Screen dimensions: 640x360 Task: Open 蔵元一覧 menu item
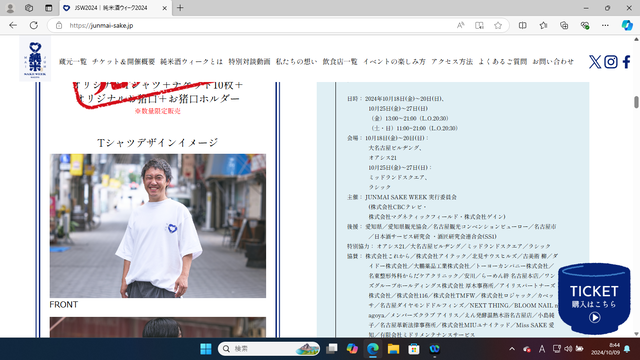click(x=73, y=62)
